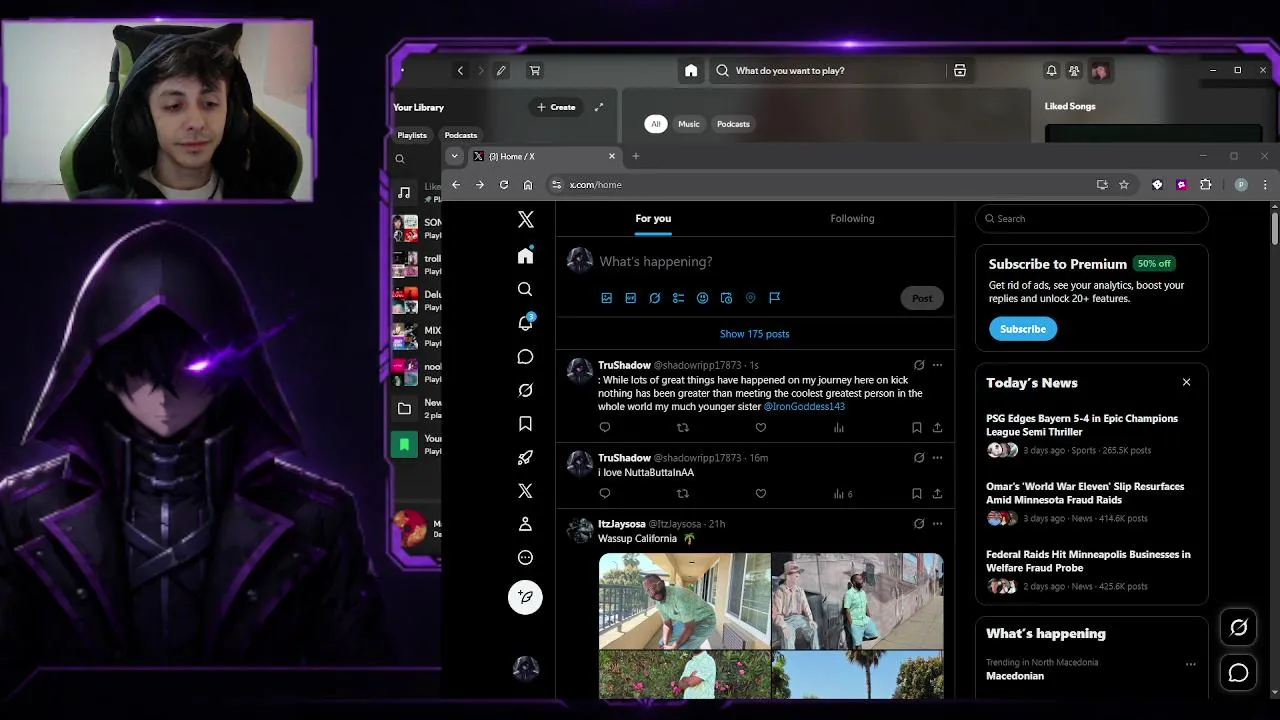Select Spotify Music filter chip
Viewport: 1280px width, 720px height.
click(x=689, y=124)
